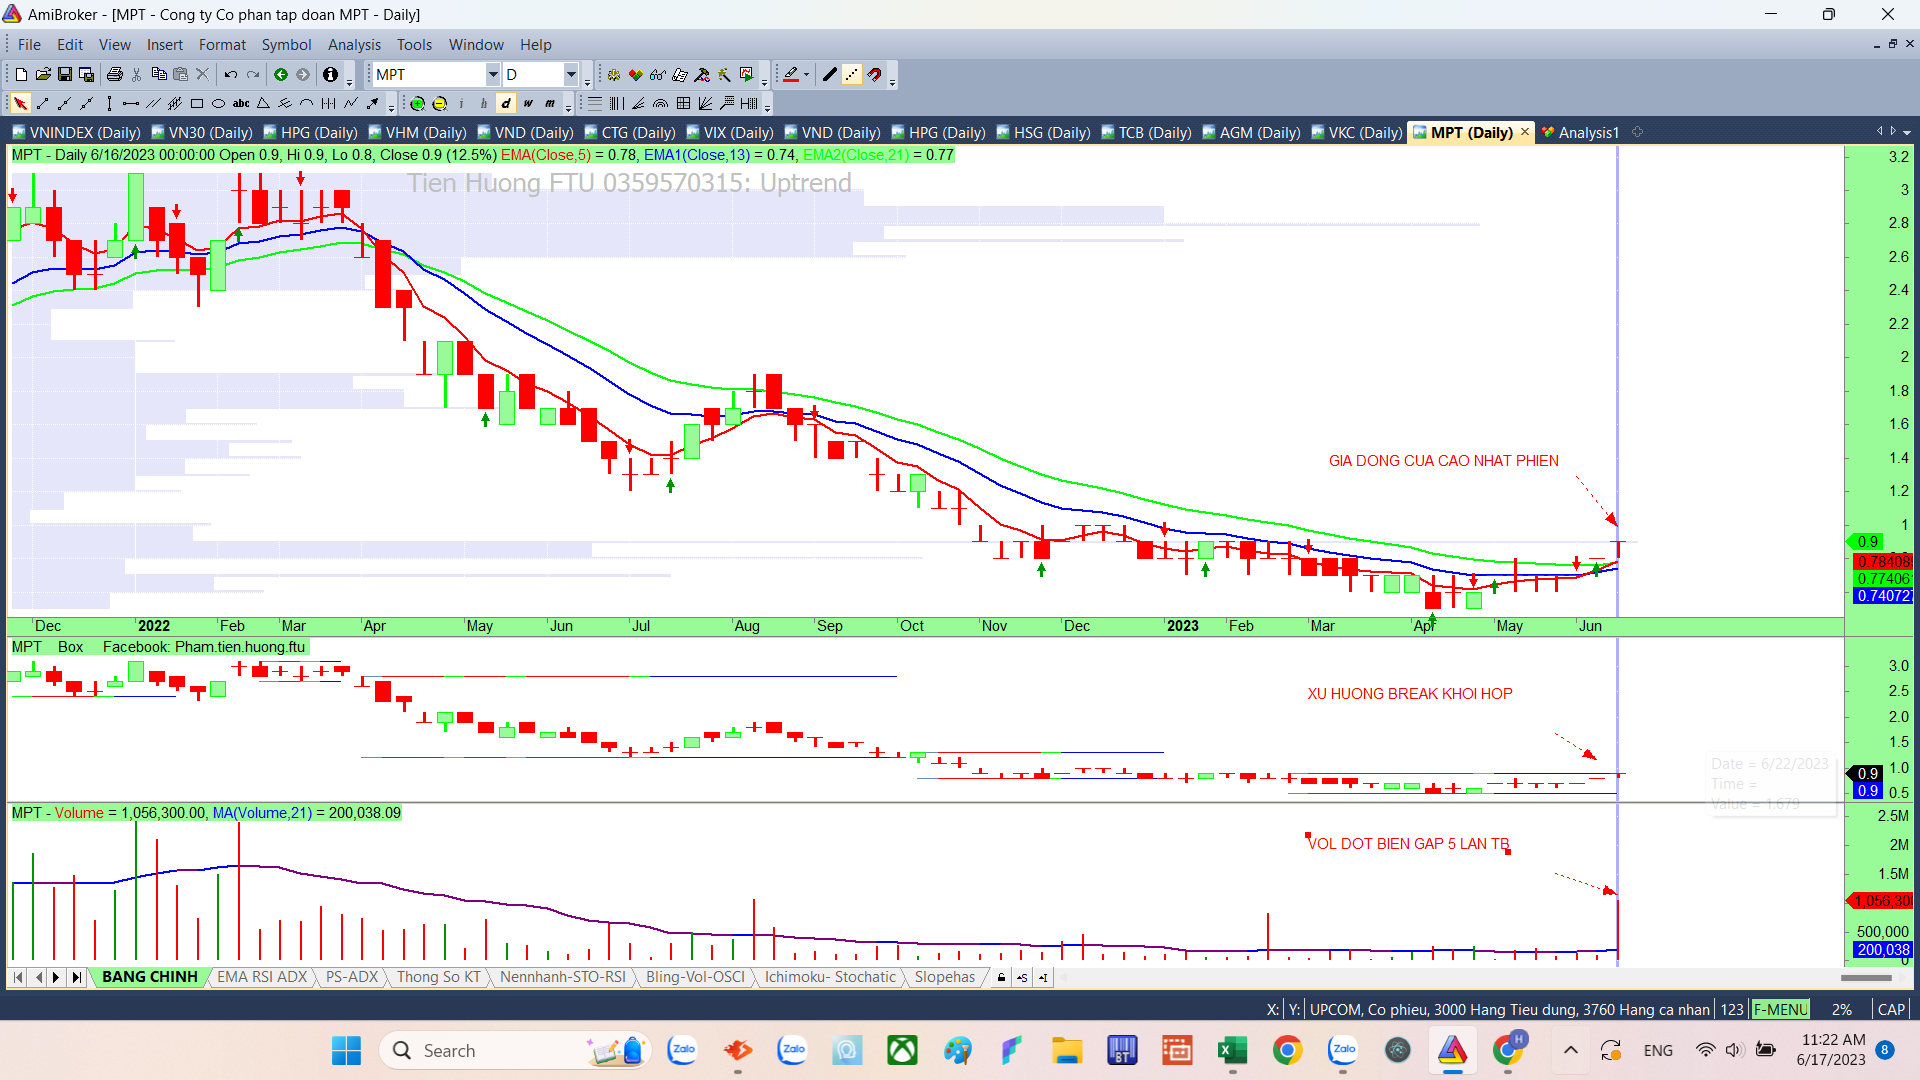Image resolution: width=1920 pixels, height=1080 pixels.
Task: Click the Print icon in toolbar
Action: click(x=114, y=75)
